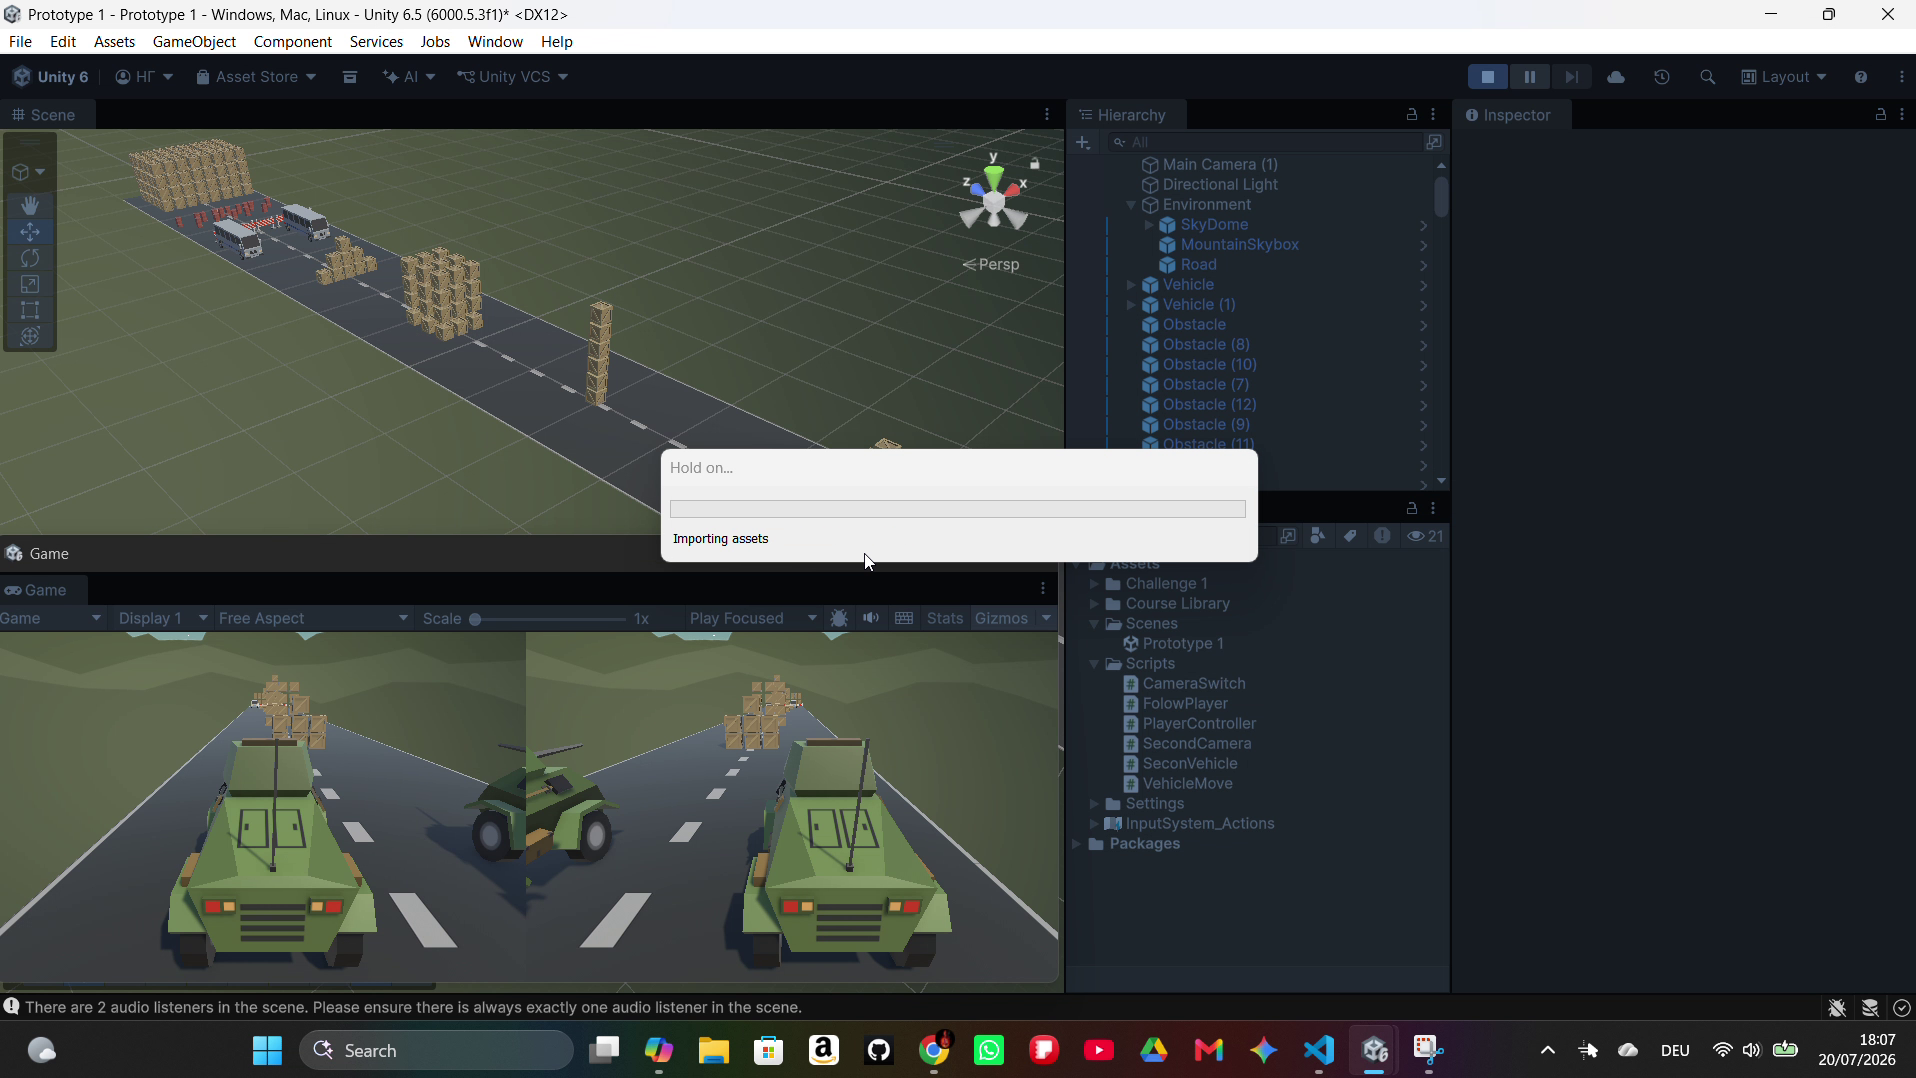Select Directional Light in Hierarchy
Viewport: 1916px width, 1078px height.
point(1220,184)
